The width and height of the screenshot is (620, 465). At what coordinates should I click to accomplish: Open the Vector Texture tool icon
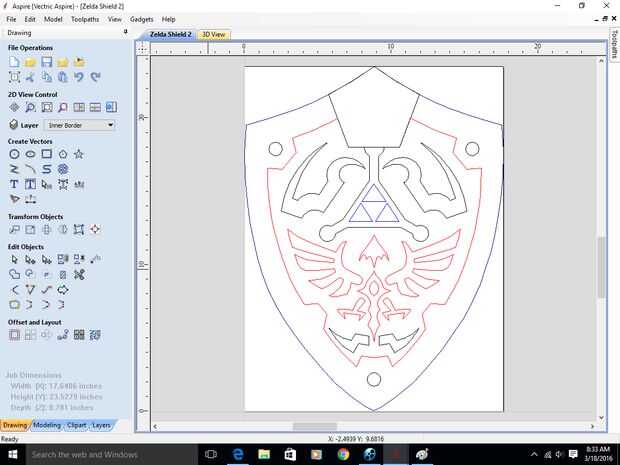(63, 169)
